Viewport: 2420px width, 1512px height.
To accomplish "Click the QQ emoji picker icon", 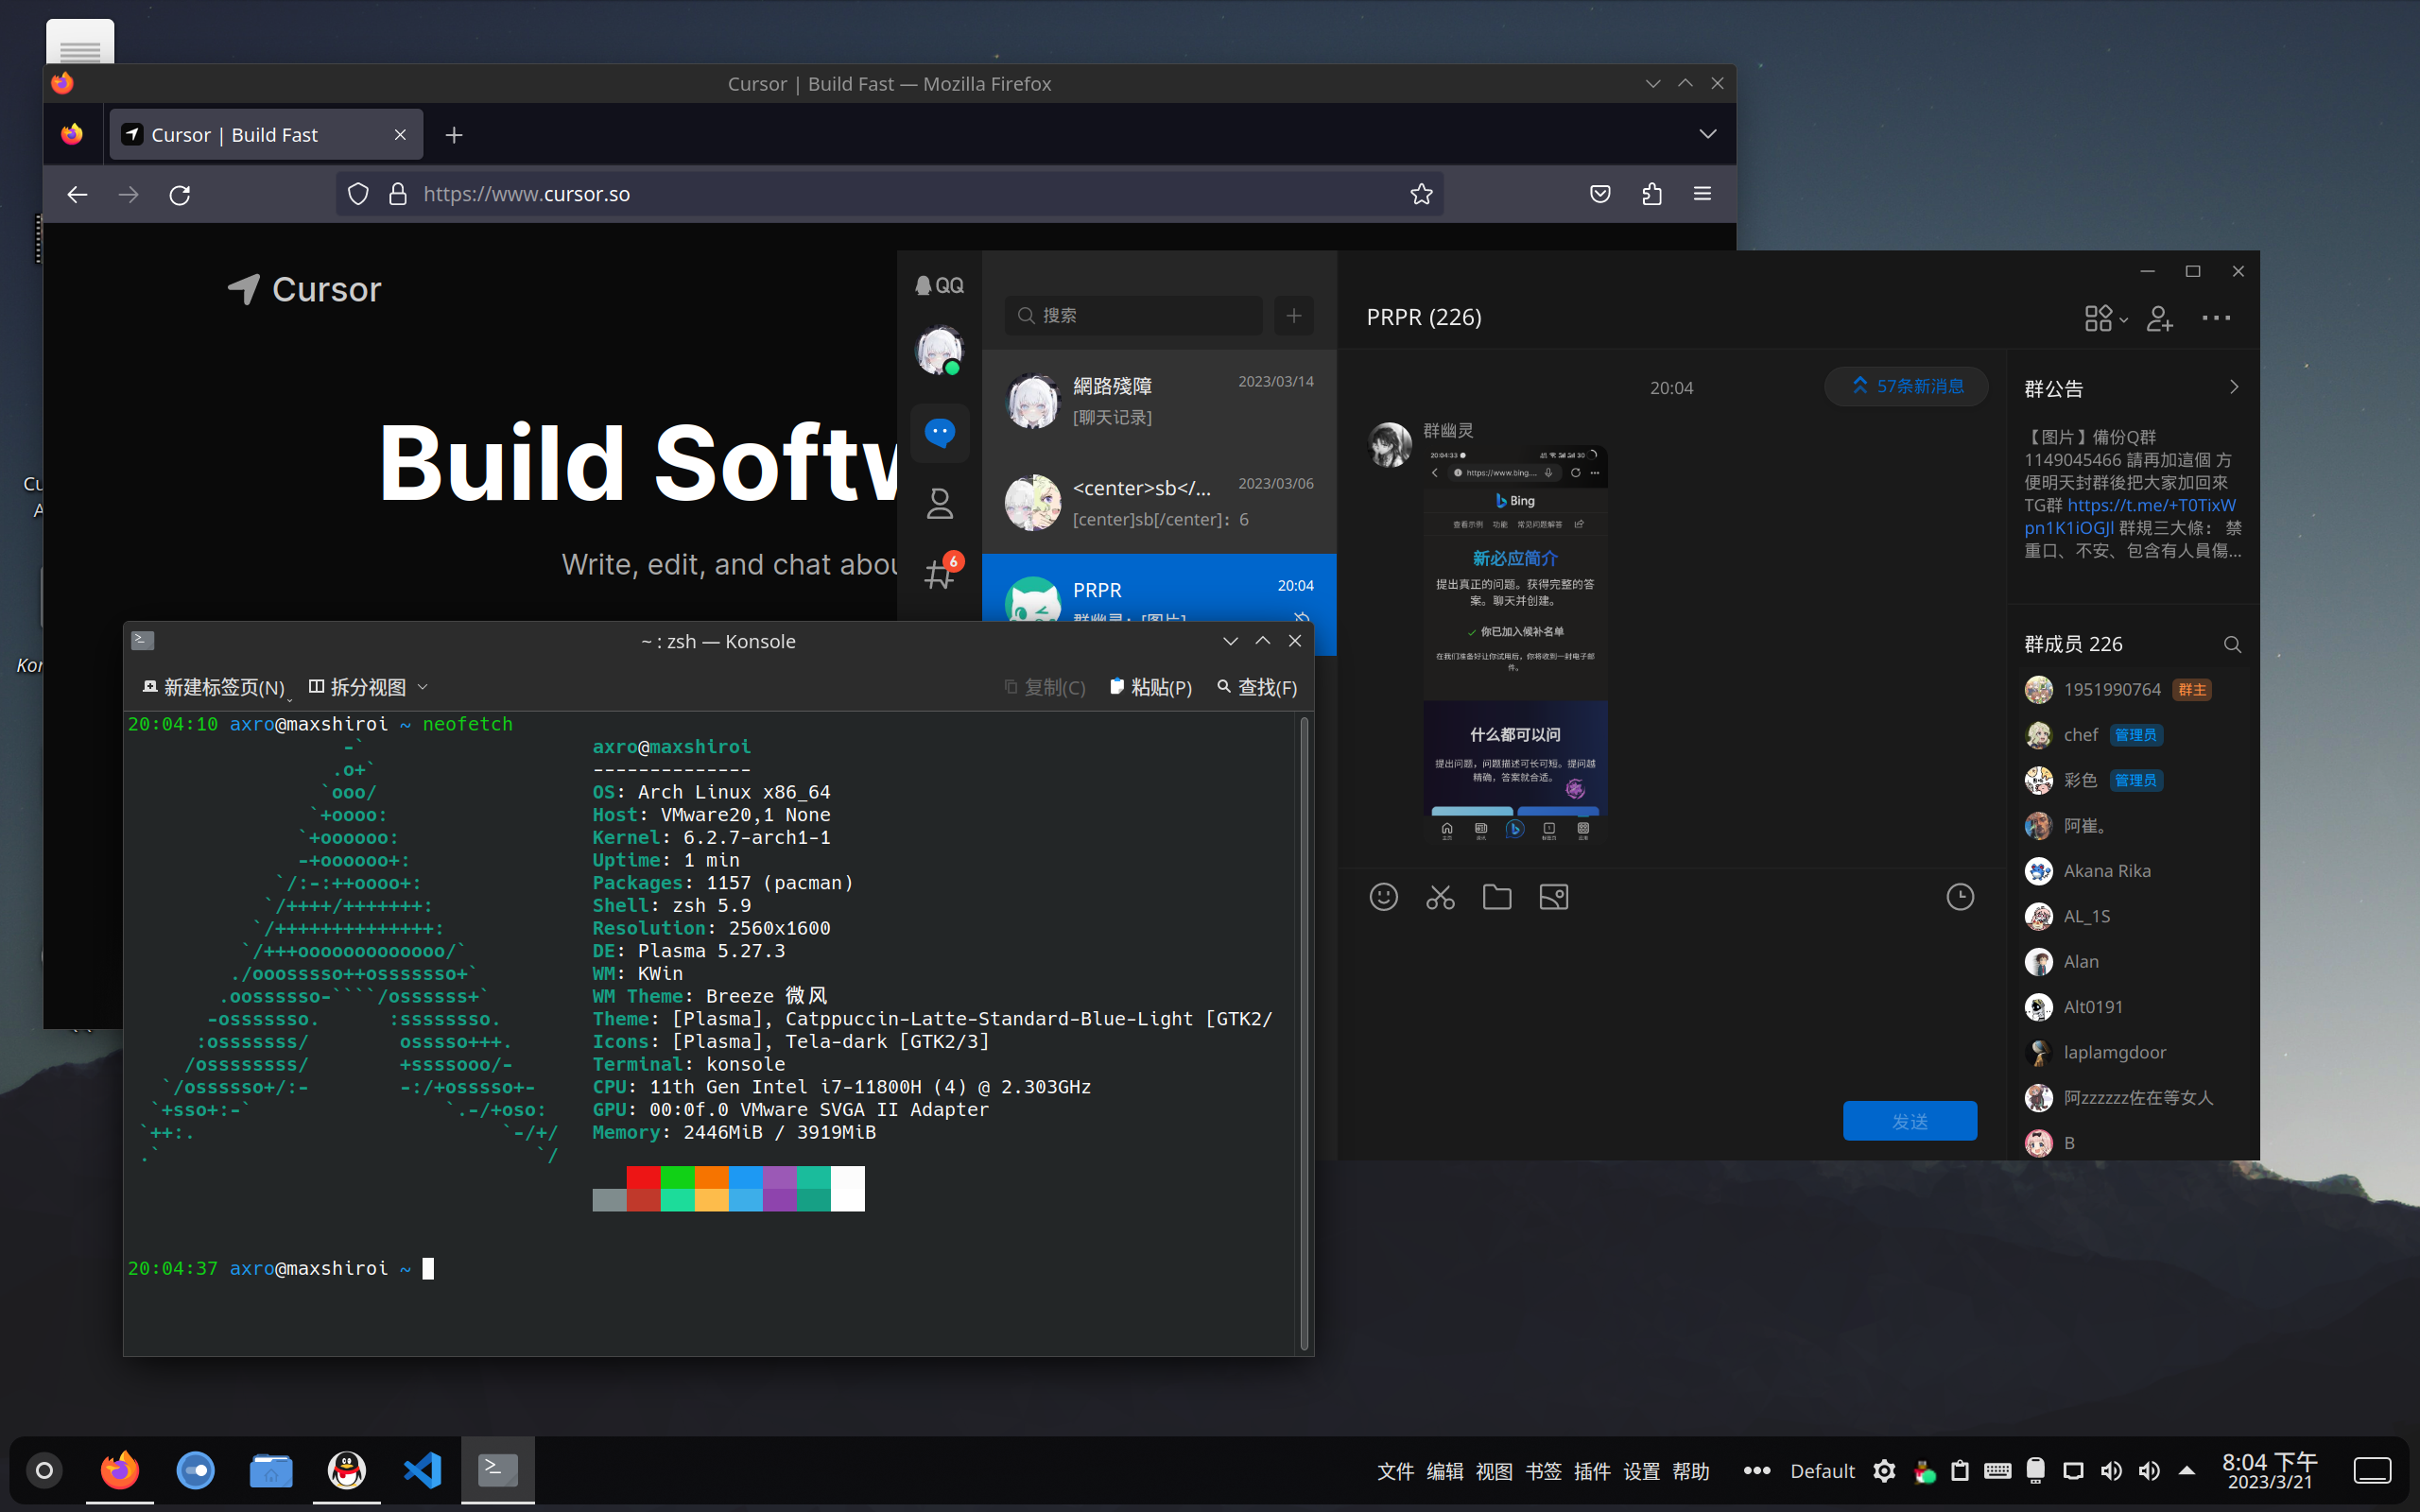I will (1383, 897).
